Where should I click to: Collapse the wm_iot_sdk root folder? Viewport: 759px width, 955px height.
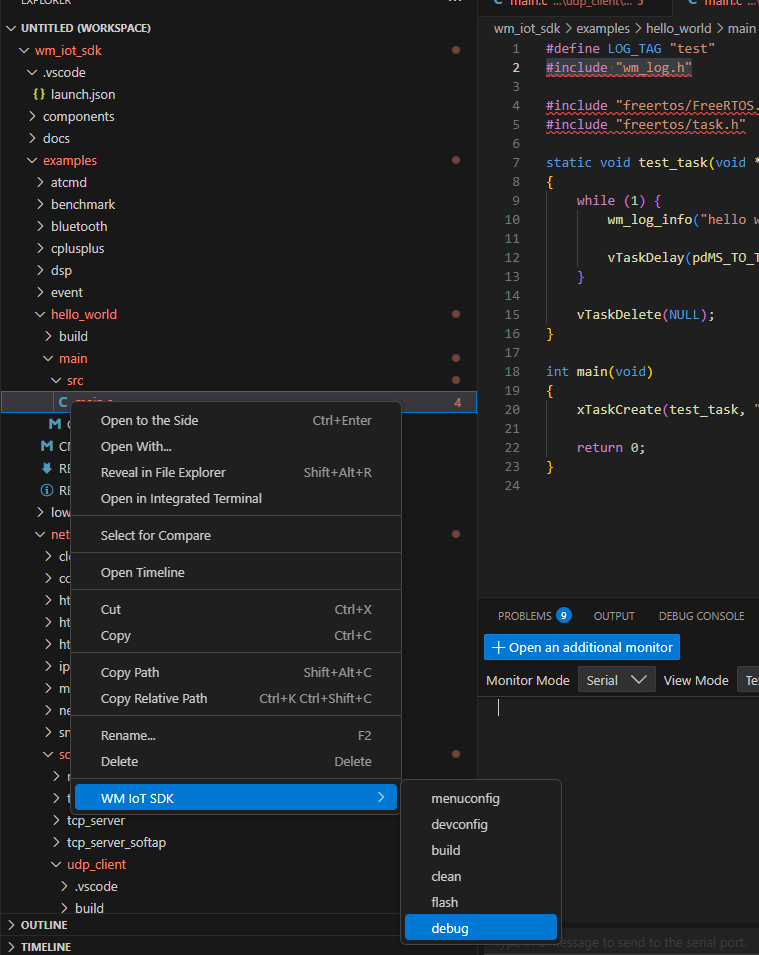(x=24, y=51)
